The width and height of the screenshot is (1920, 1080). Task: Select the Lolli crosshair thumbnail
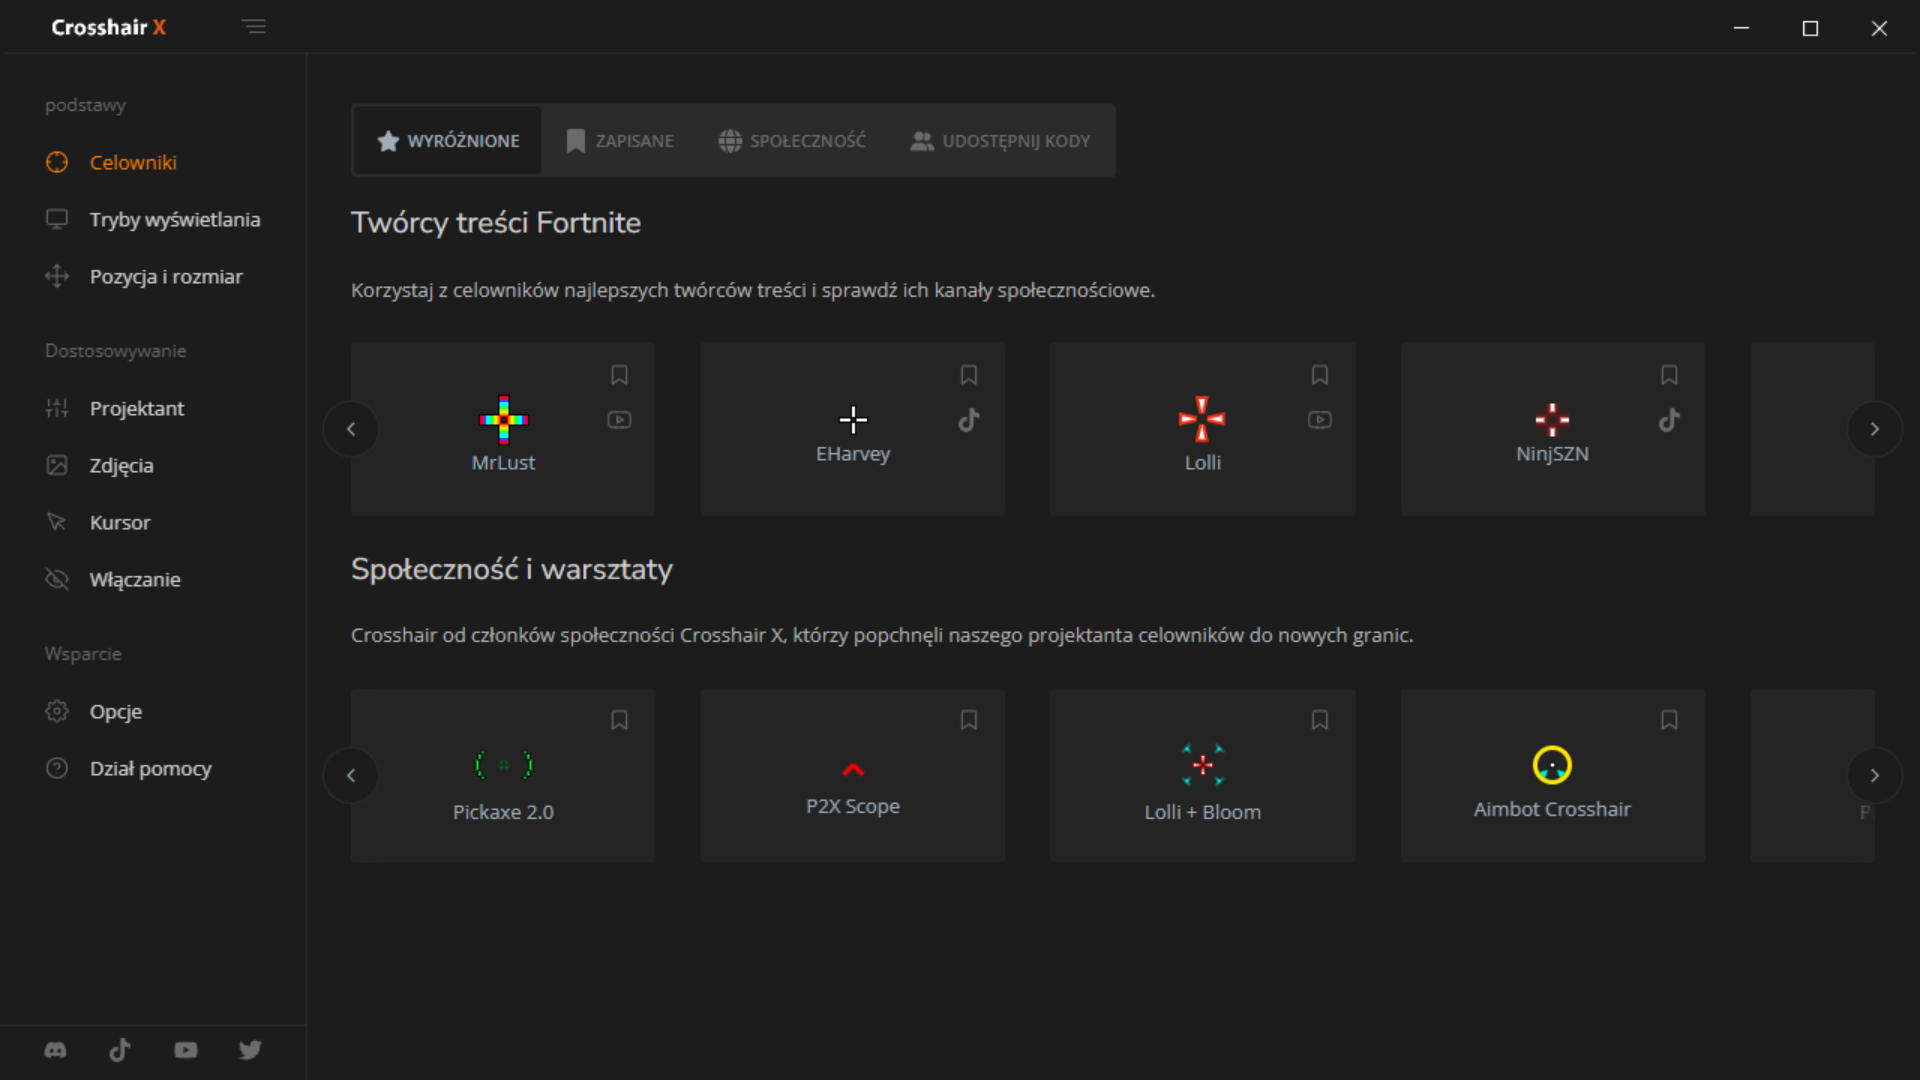(x=1202, y=420)
